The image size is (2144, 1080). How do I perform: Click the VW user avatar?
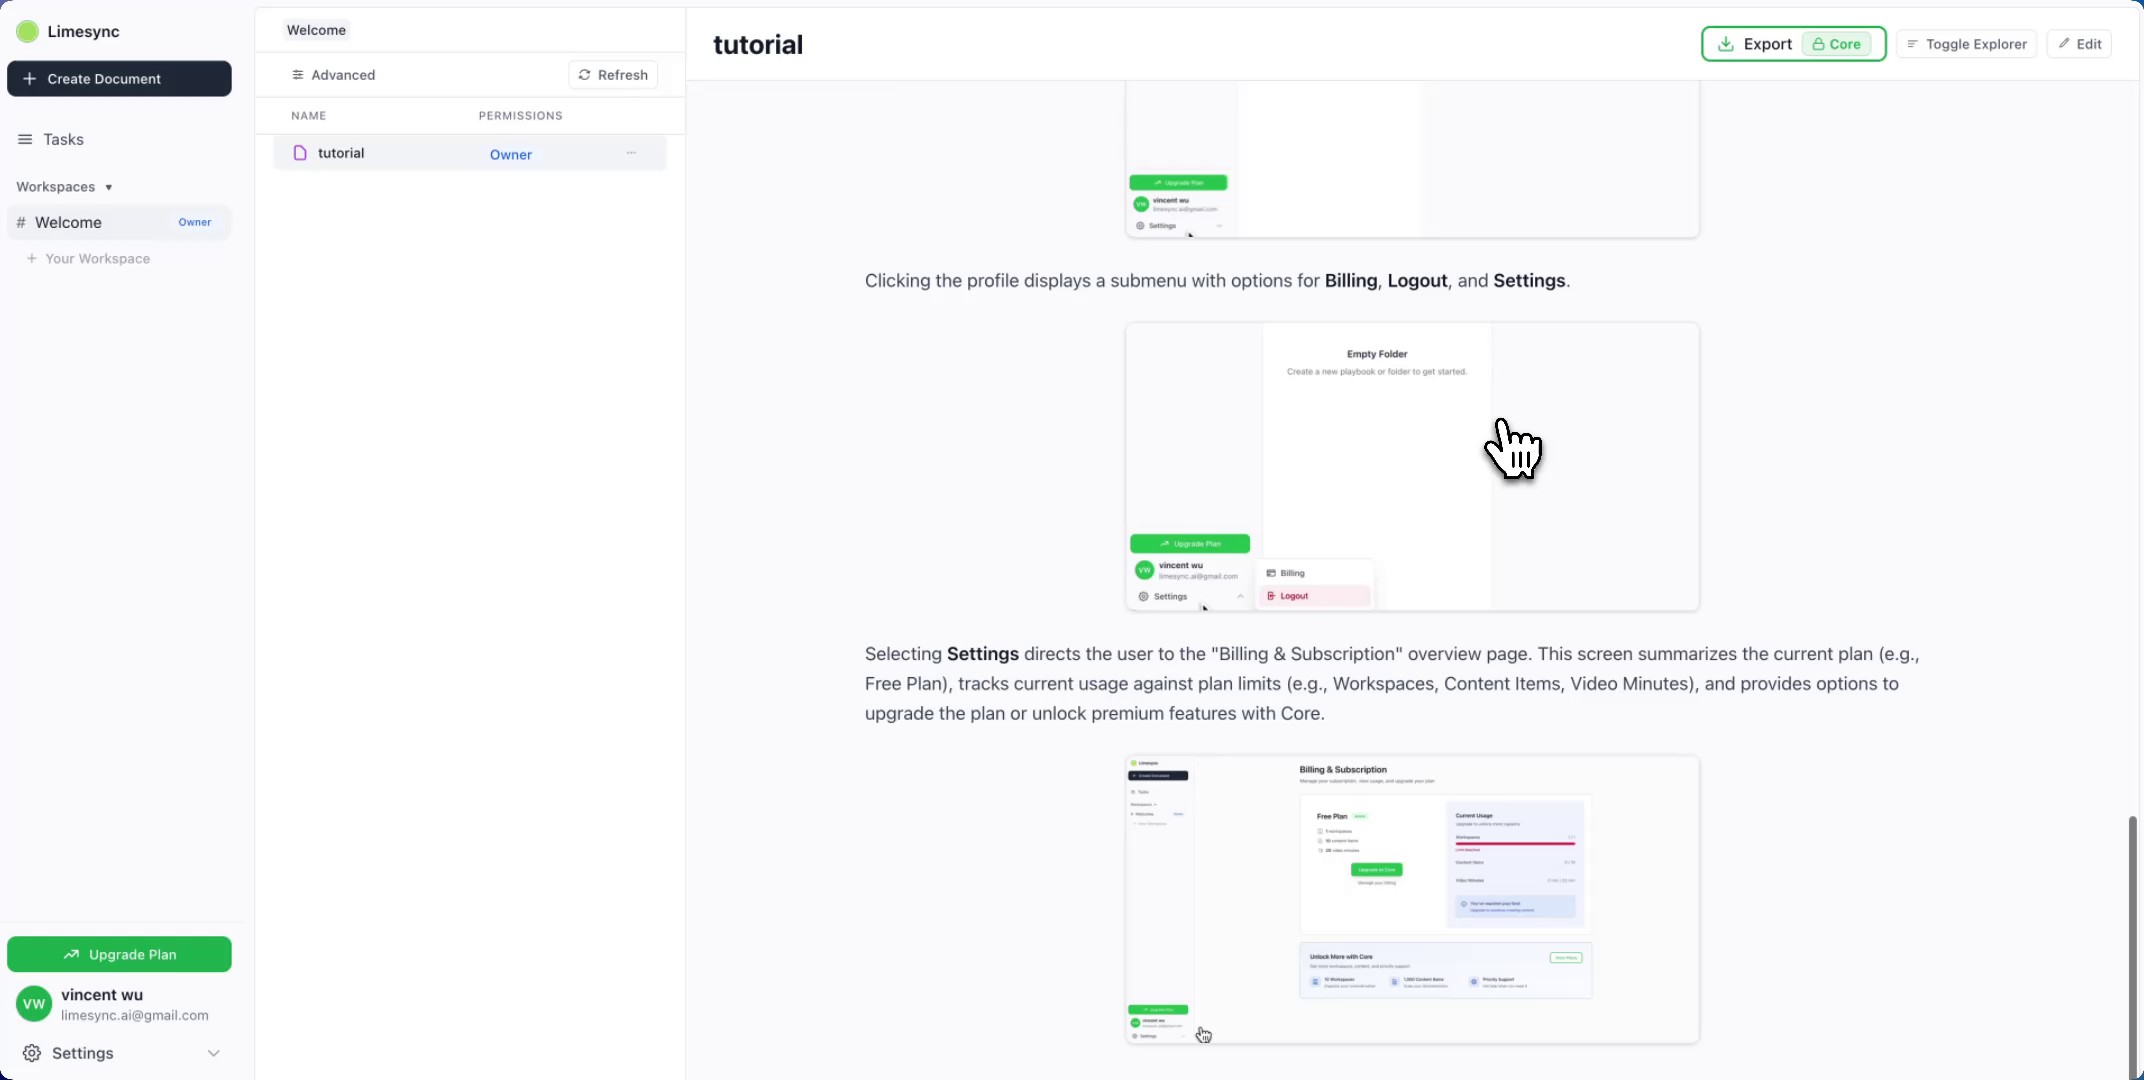coord(34,1004)
